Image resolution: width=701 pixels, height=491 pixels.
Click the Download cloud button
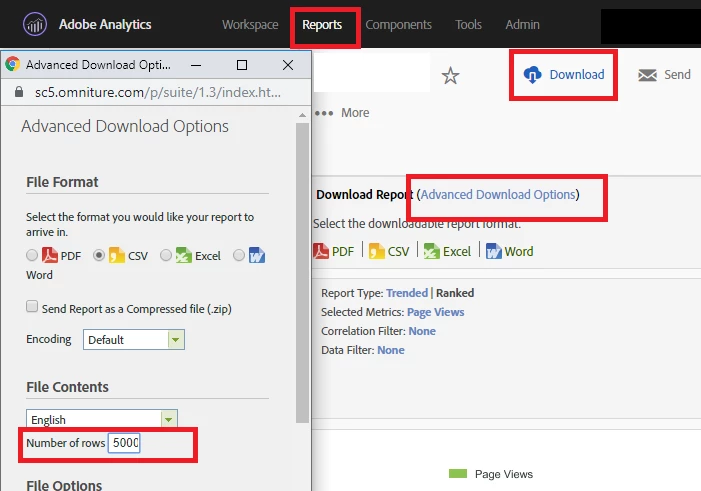[563, 75]
